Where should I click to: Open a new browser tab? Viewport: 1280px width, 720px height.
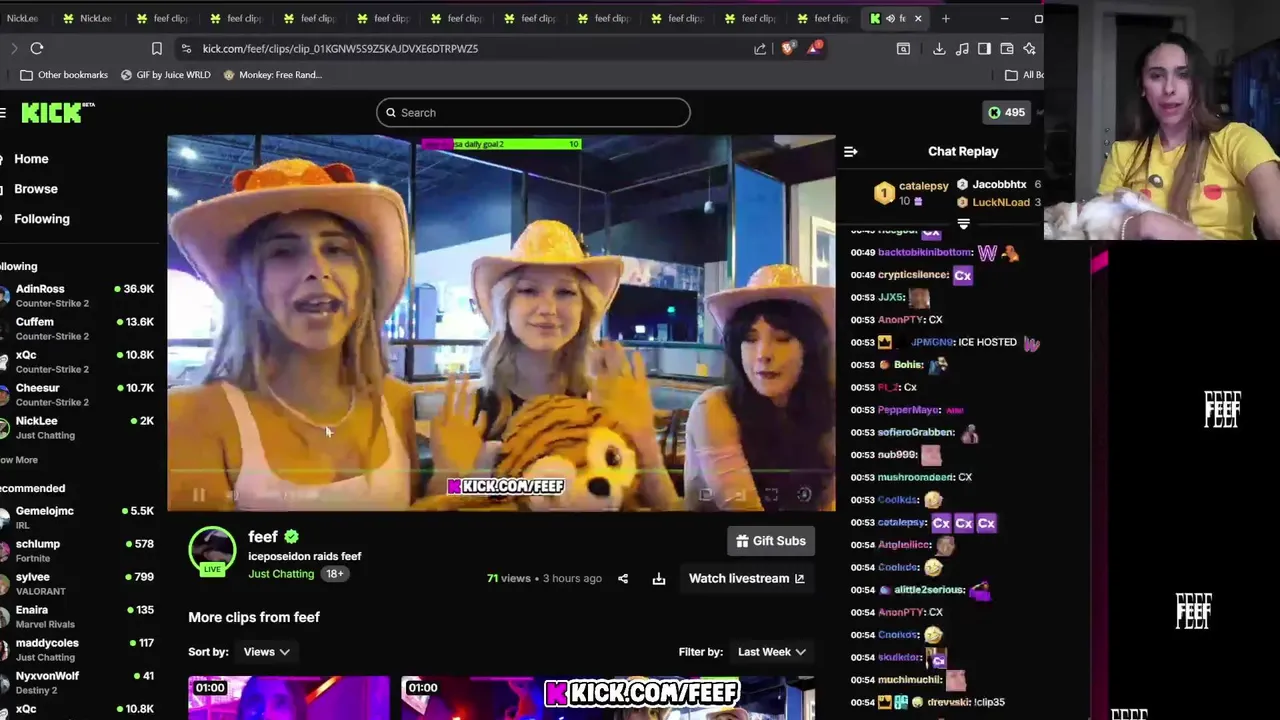tap(945, 18)
